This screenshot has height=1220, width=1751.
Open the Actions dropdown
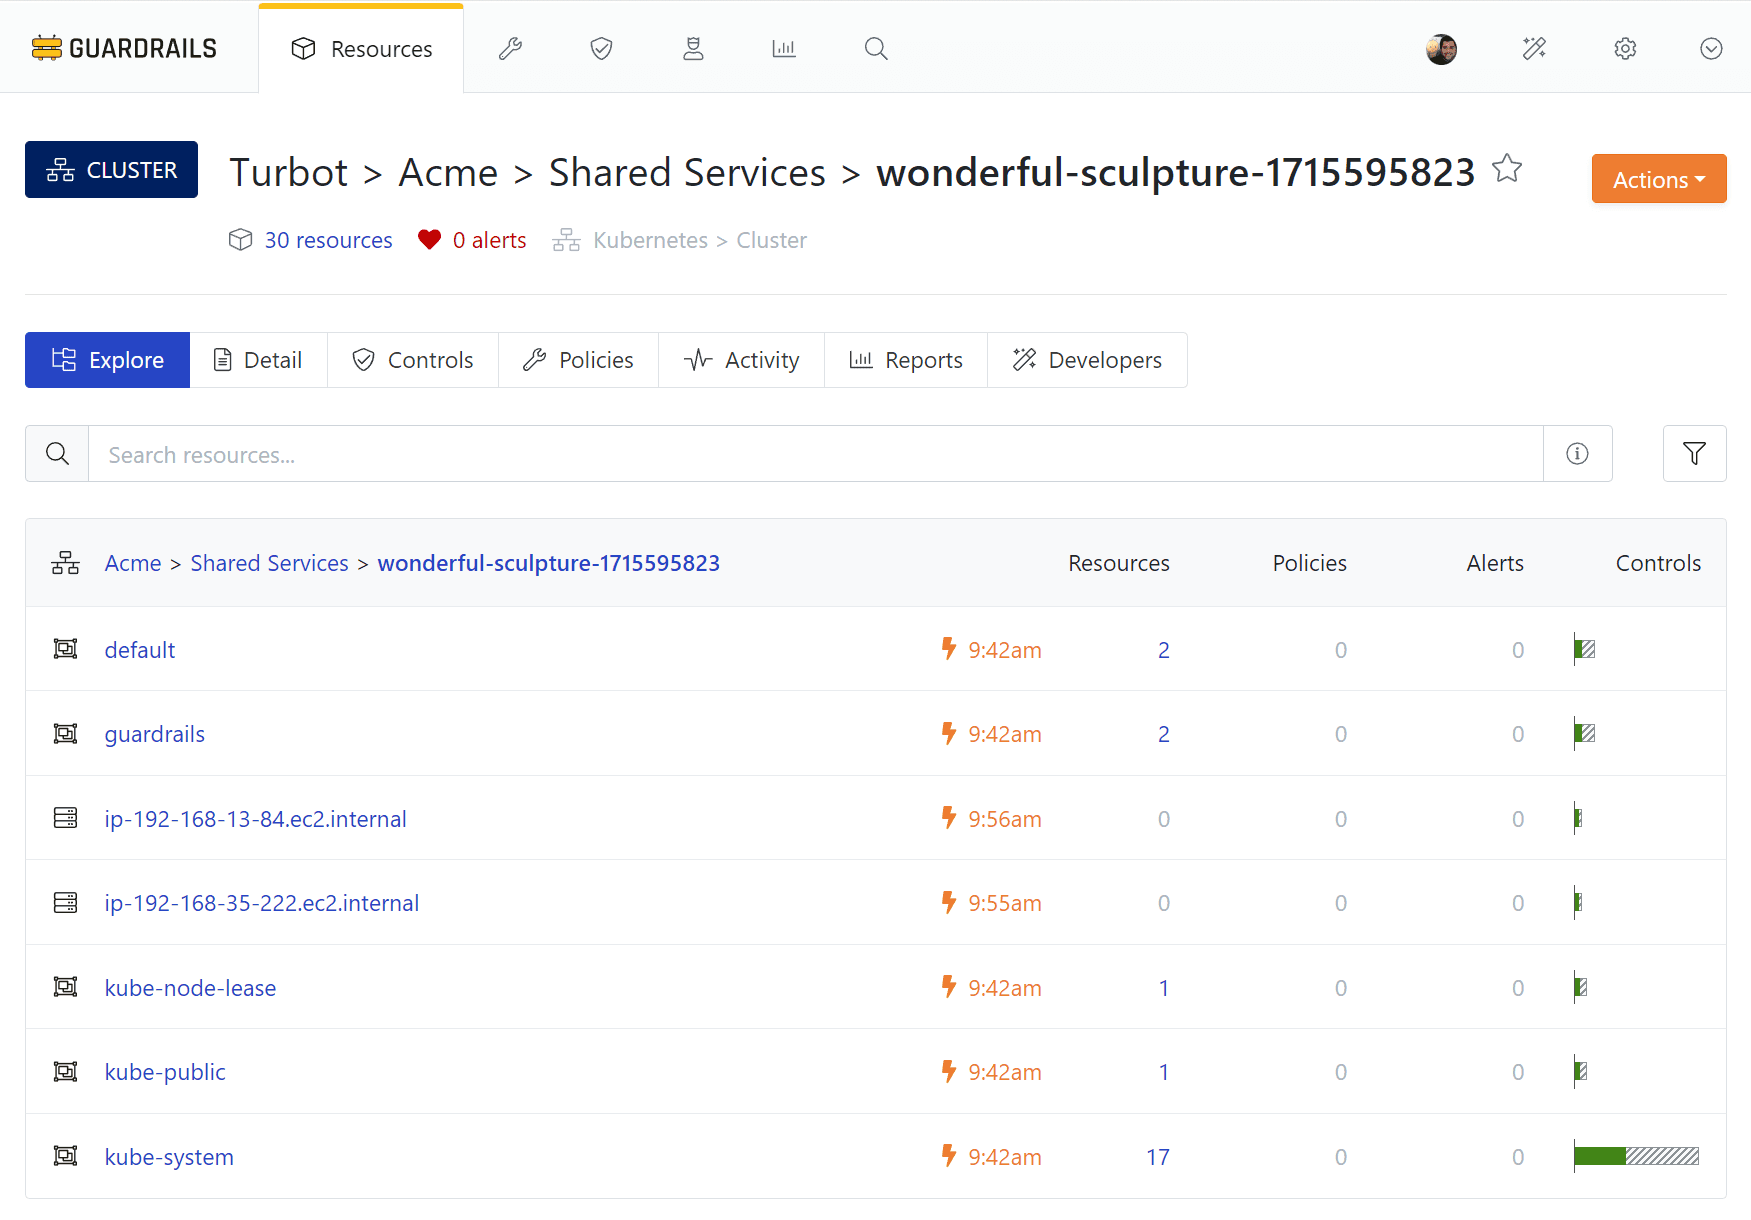[x=1658, y=179]
